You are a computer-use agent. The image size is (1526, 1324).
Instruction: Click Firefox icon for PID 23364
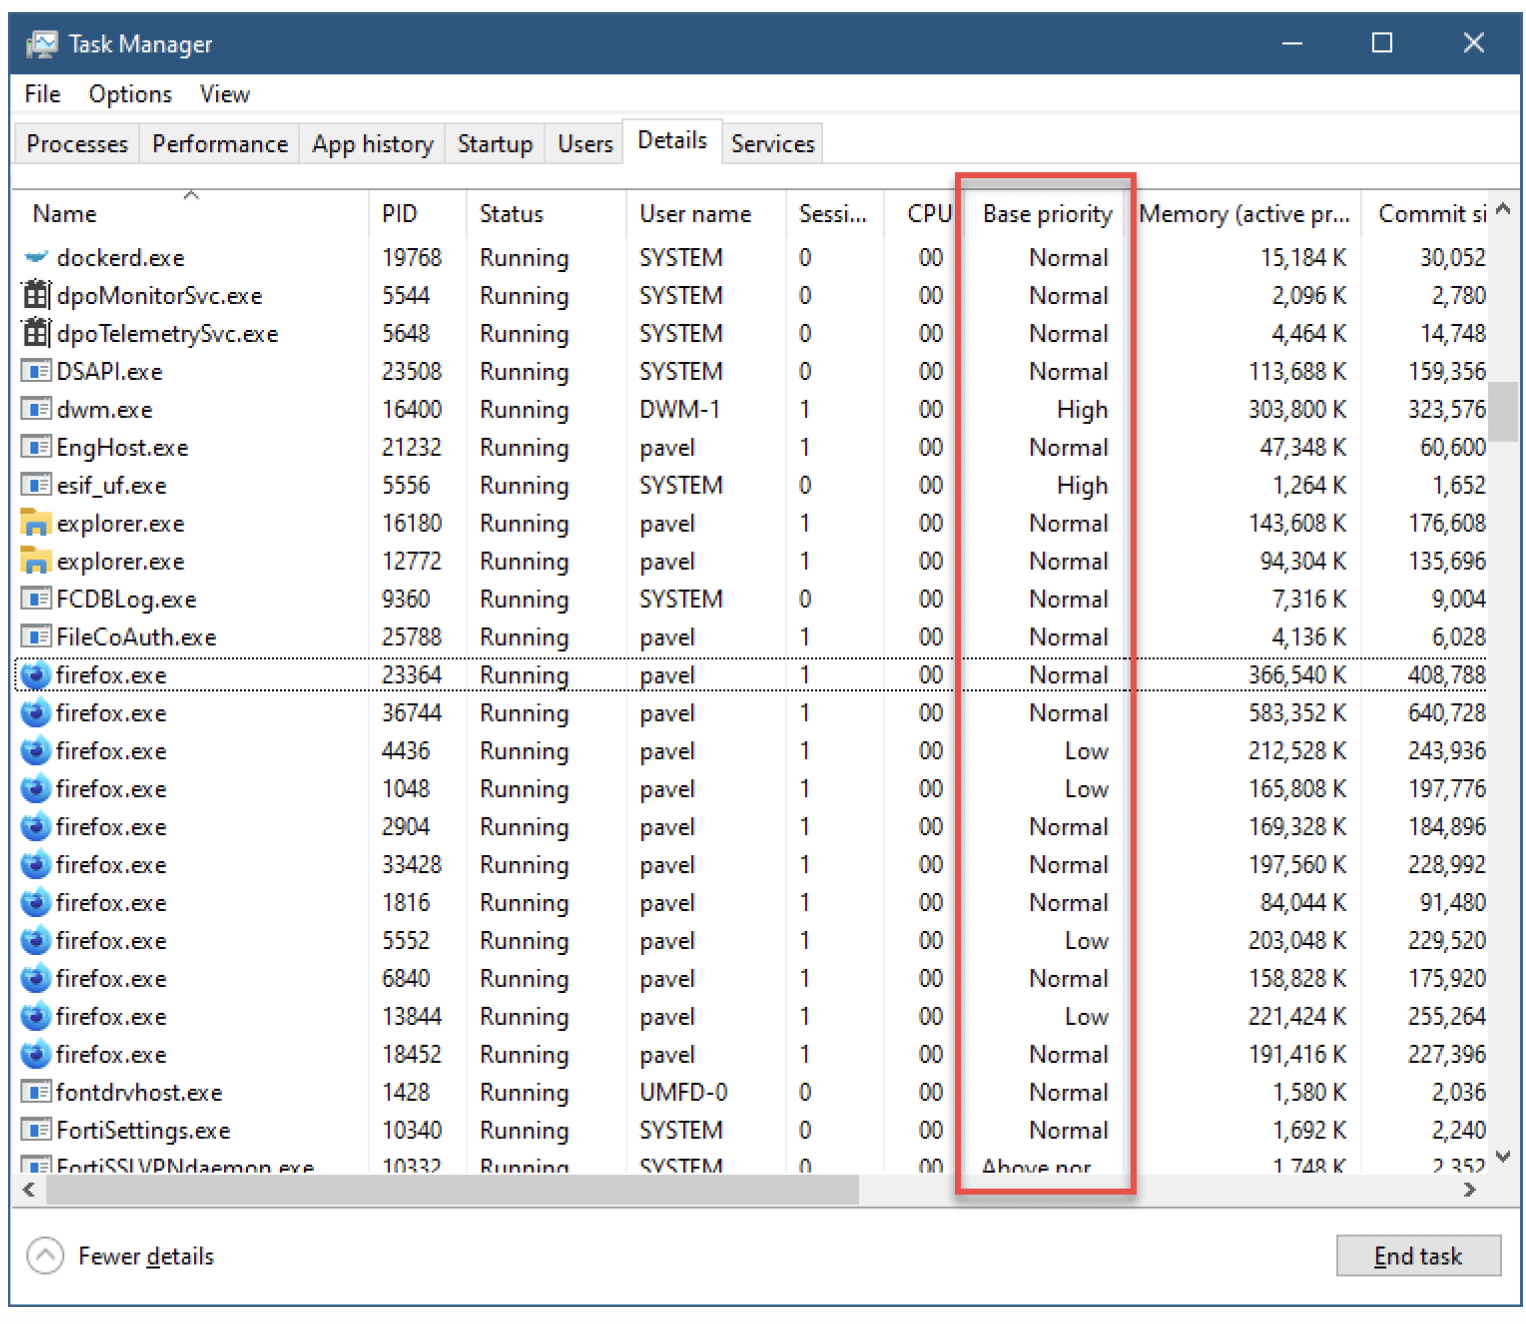(x=36, y=675)
